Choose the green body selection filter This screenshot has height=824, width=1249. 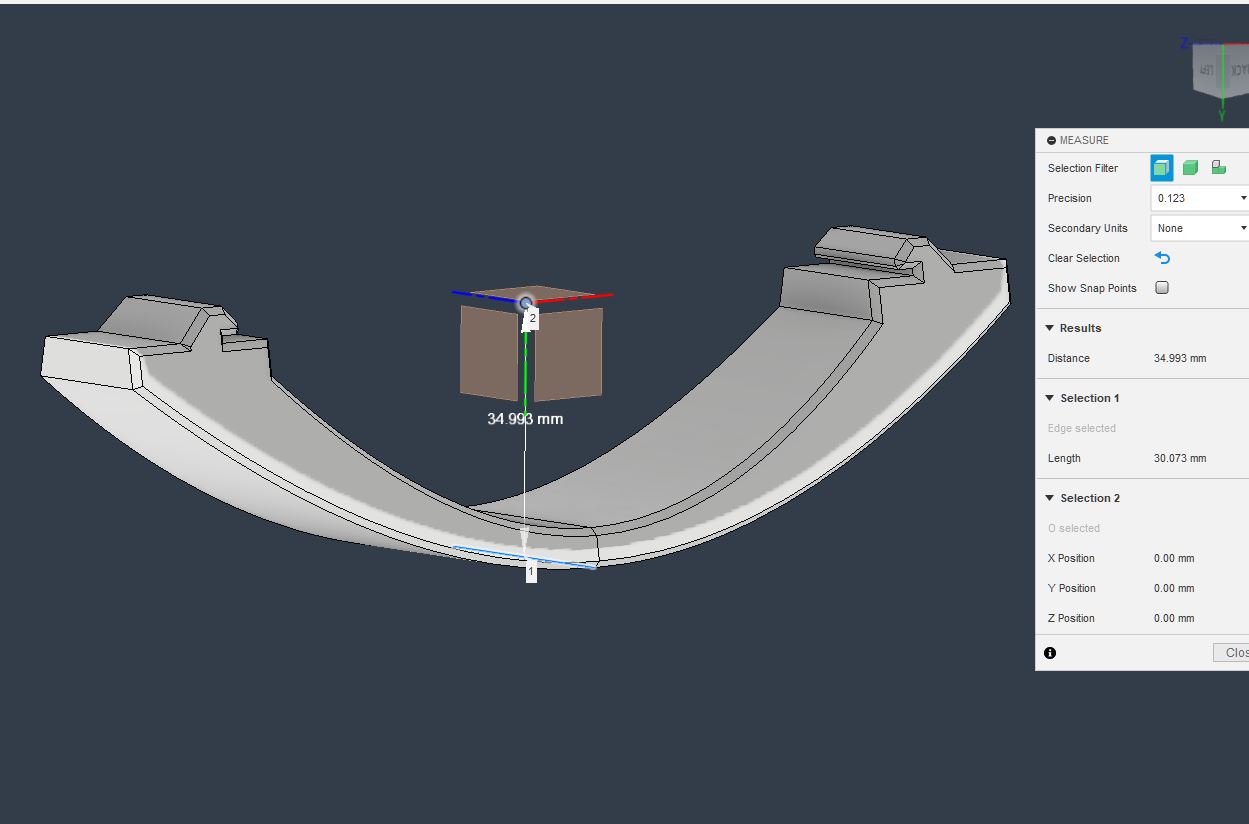1190,168
